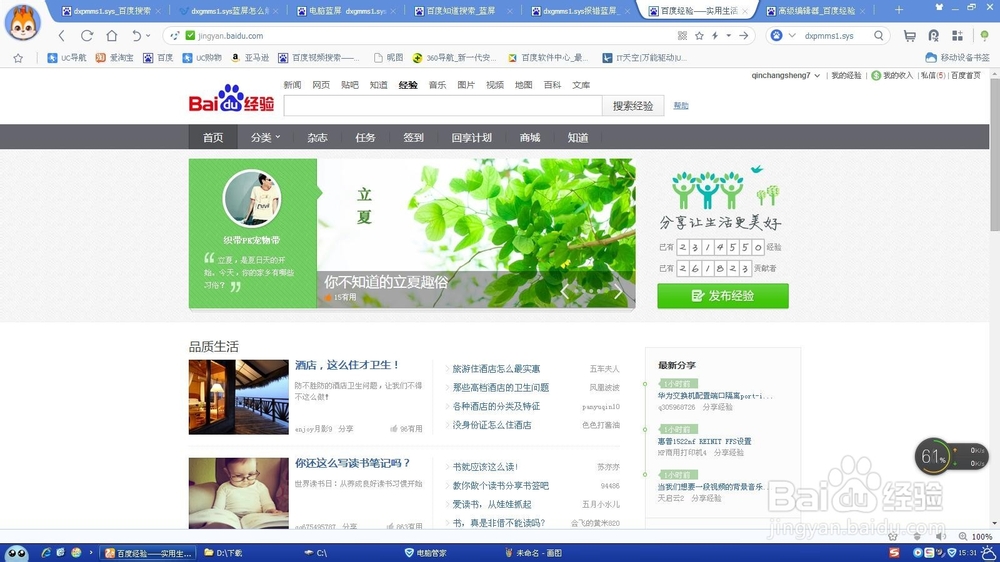1000x562 pixels.
Task: Switch to 高级编辑器_百度经验 tab
Action: pyautogui.click(x=816, y=11)
